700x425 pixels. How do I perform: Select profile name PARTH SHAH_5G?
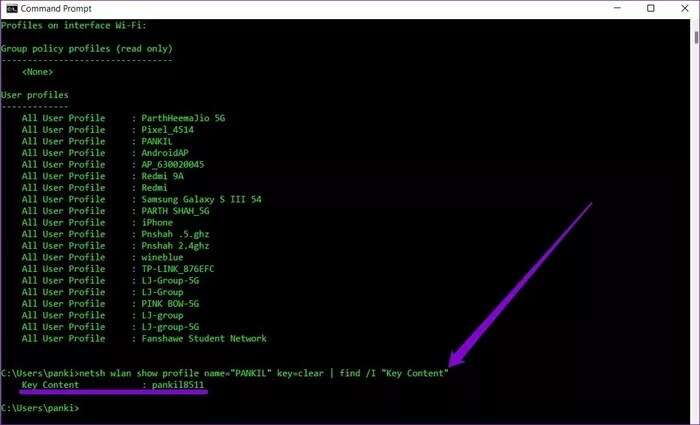(175, 211)
